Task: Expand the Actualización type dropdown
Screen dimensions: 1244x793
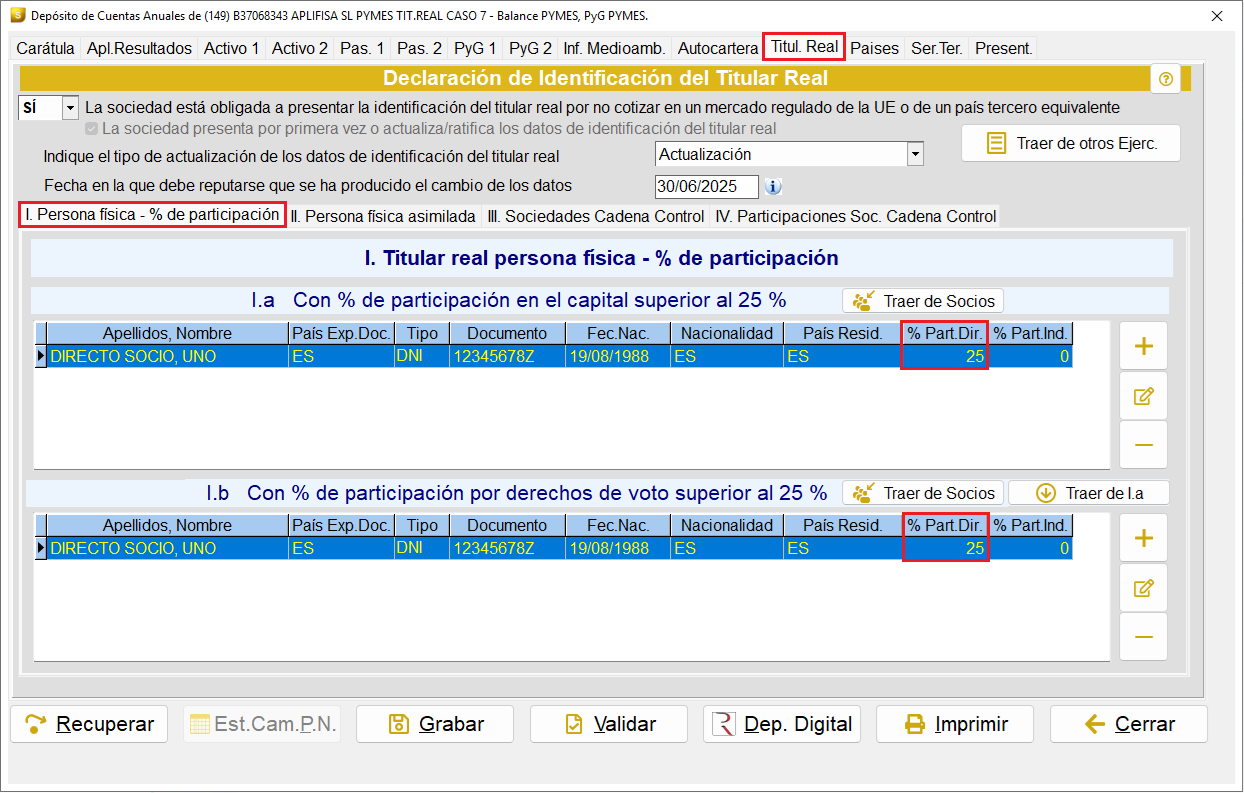Action: 915,155
